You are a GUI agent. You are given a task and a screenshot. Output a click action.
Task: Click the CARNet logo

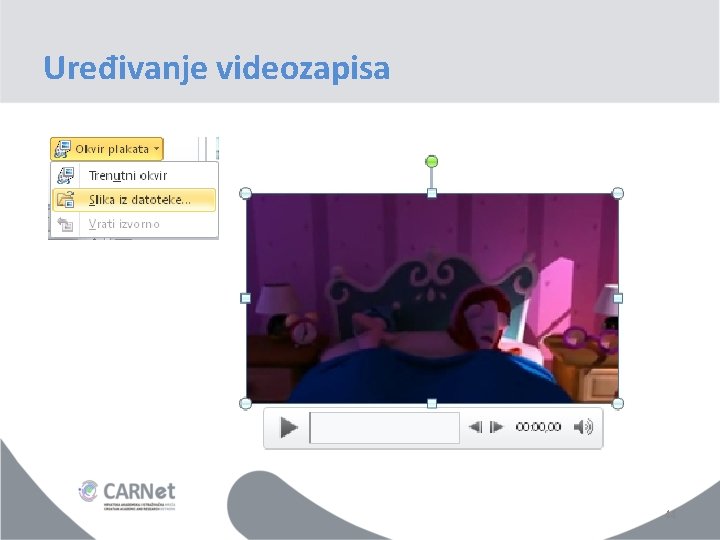coord(127,495)
